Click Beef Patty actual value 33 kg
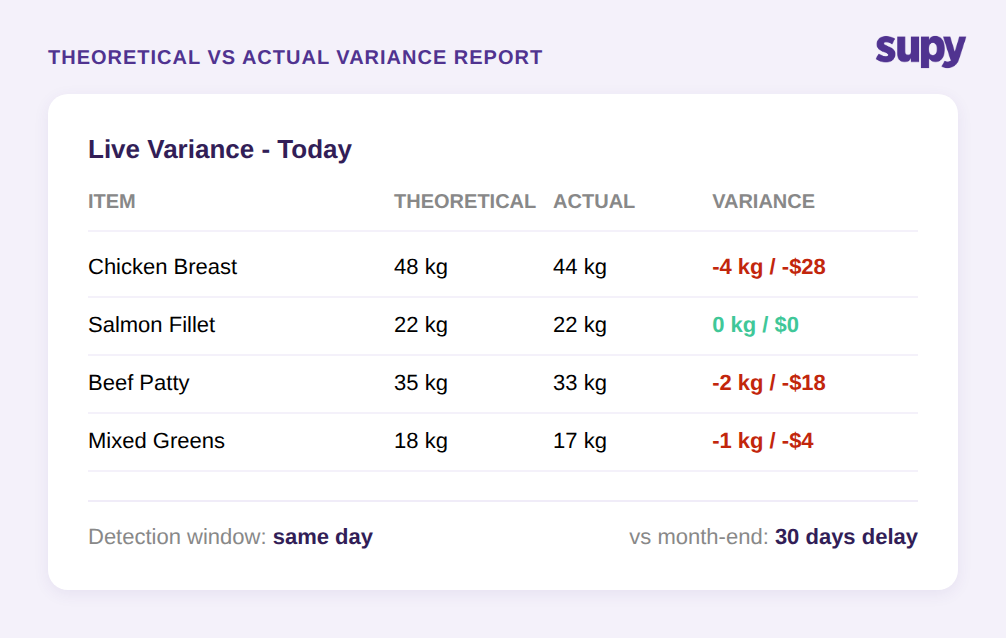Viewport: 1006px width, 638px height. click(580, 383)
